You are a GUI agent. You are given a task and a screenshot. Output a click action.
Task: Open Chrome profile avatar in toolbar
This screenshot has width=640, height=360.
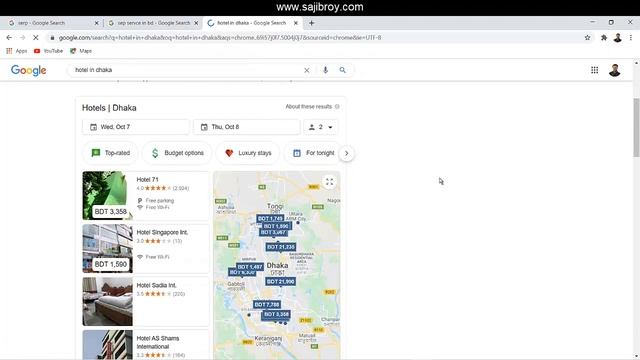(618, 38)
